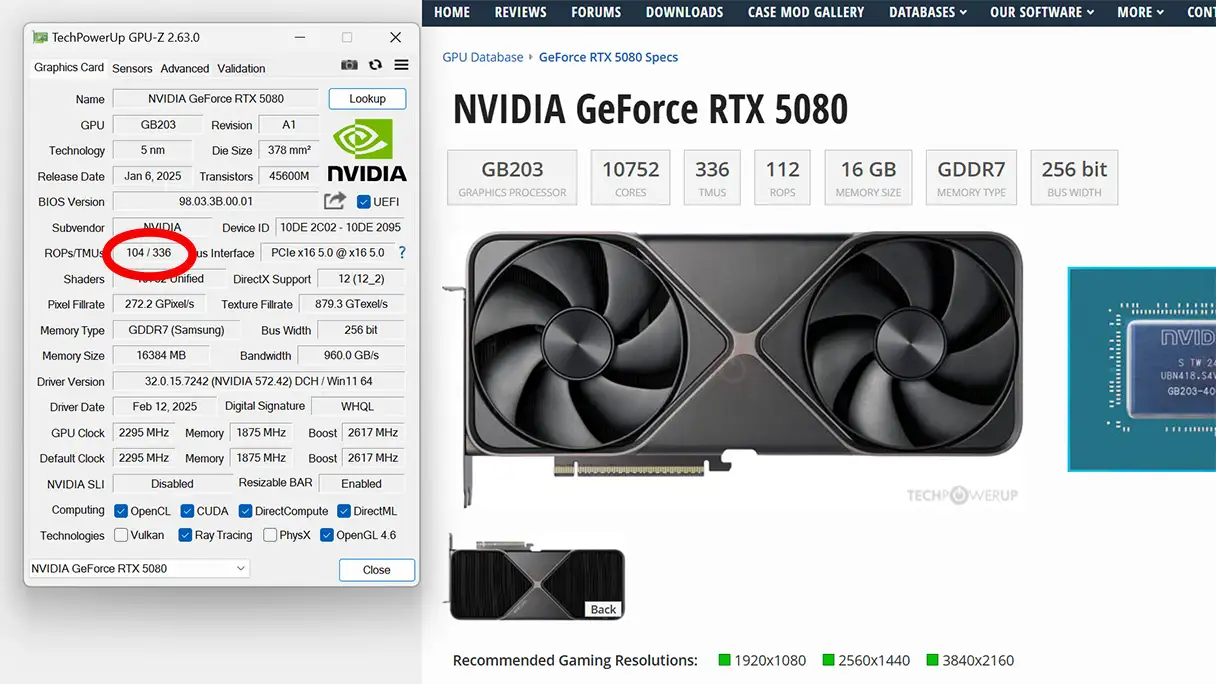Expand the OUR SOFTWARE menu
The width and height of the screenshot is (1216, 684).
(1042, 12)
